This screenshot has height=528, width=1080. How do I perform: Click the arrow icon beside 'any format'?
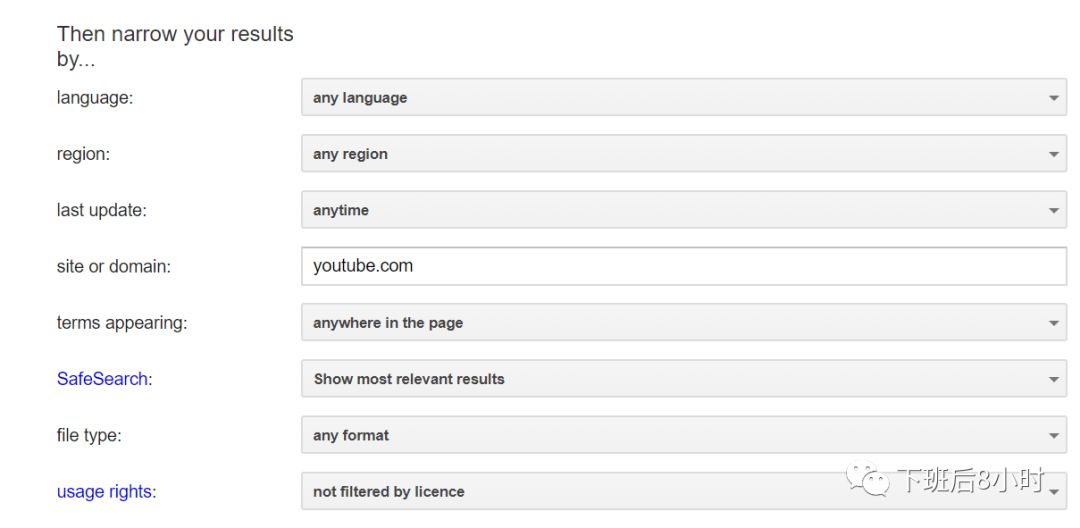1053,436
